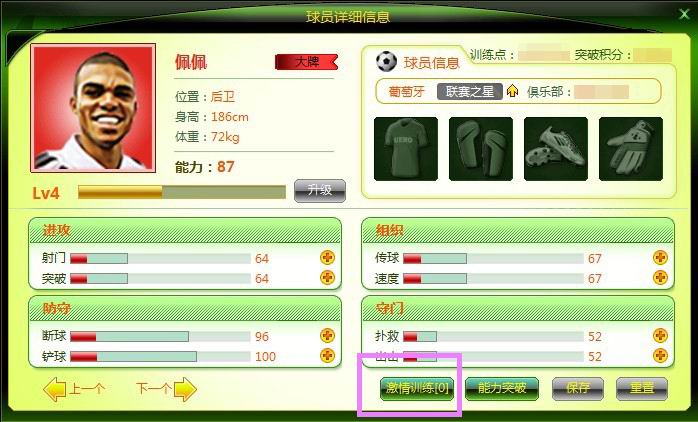Click the plus icon beside 铲球 value 100

click(328, 355)
